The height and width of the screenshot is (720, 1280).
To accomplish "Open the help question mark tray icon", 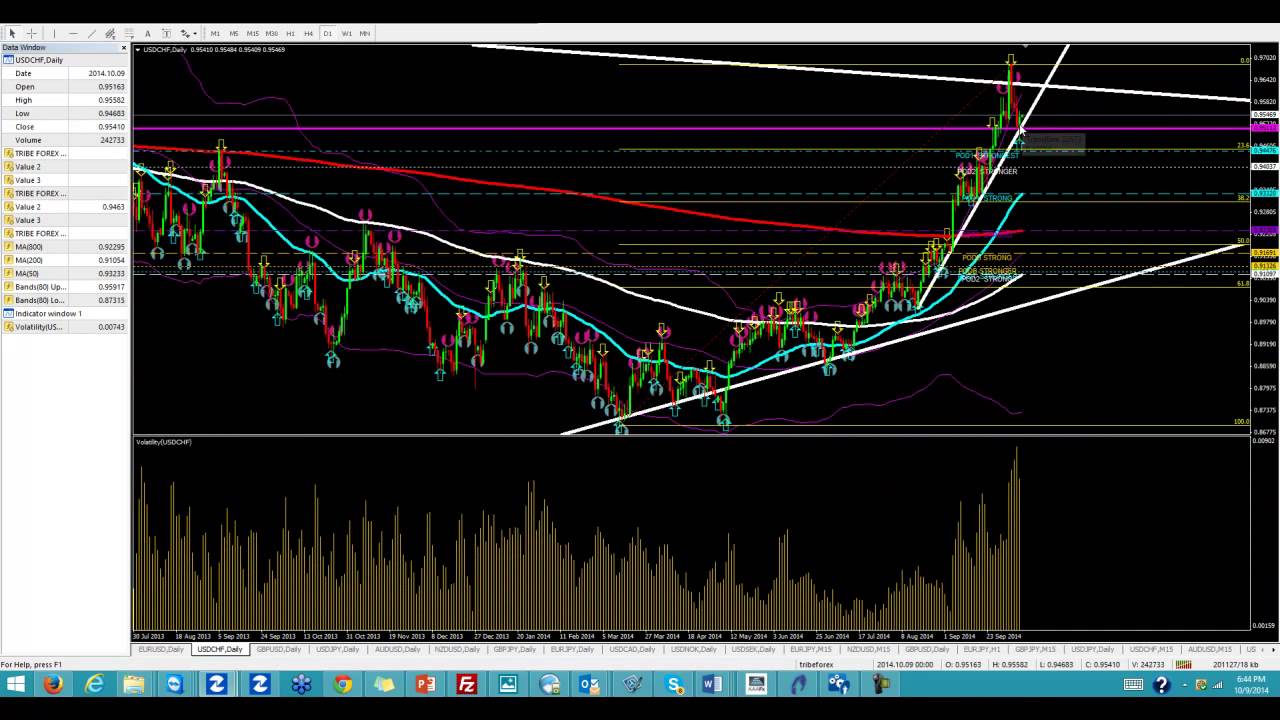I will click(x=1161, y=685).
